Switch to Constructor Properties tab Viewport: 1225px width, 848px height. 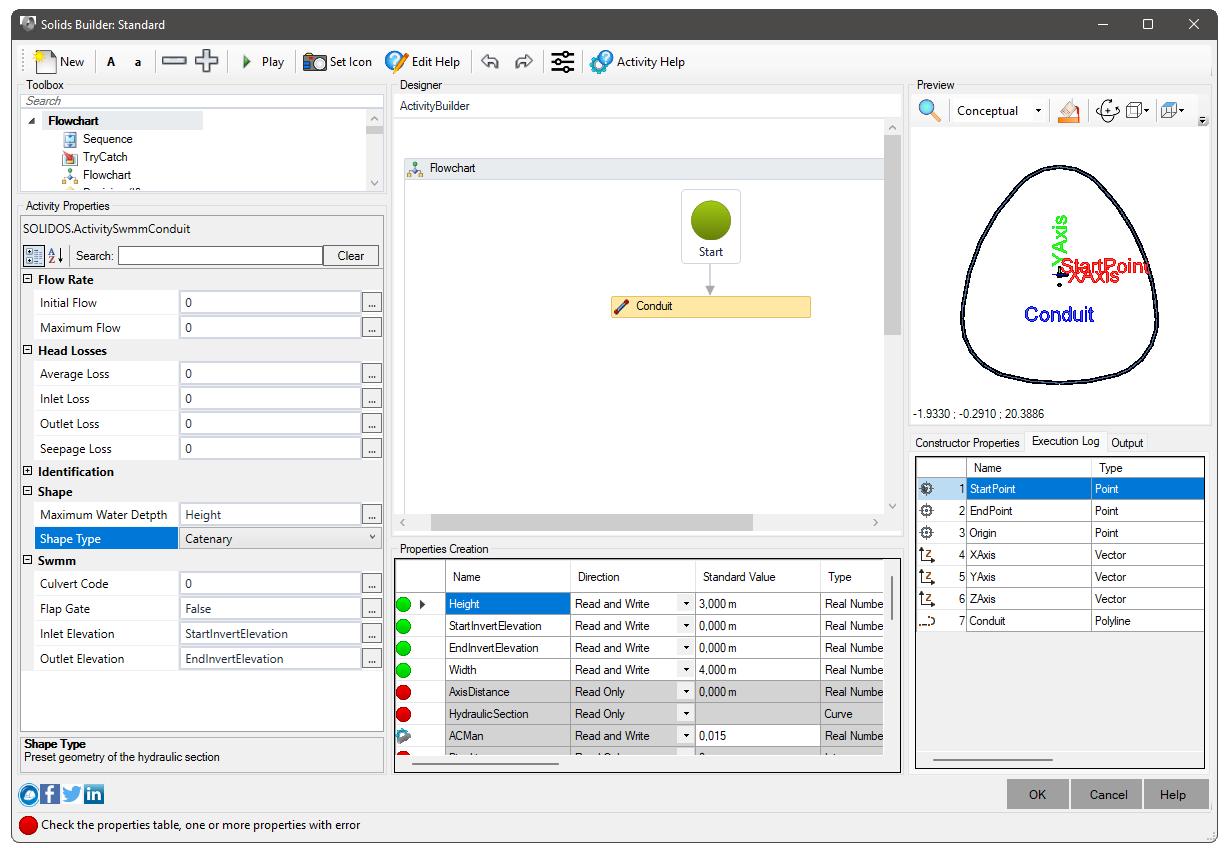click(967, 443)
